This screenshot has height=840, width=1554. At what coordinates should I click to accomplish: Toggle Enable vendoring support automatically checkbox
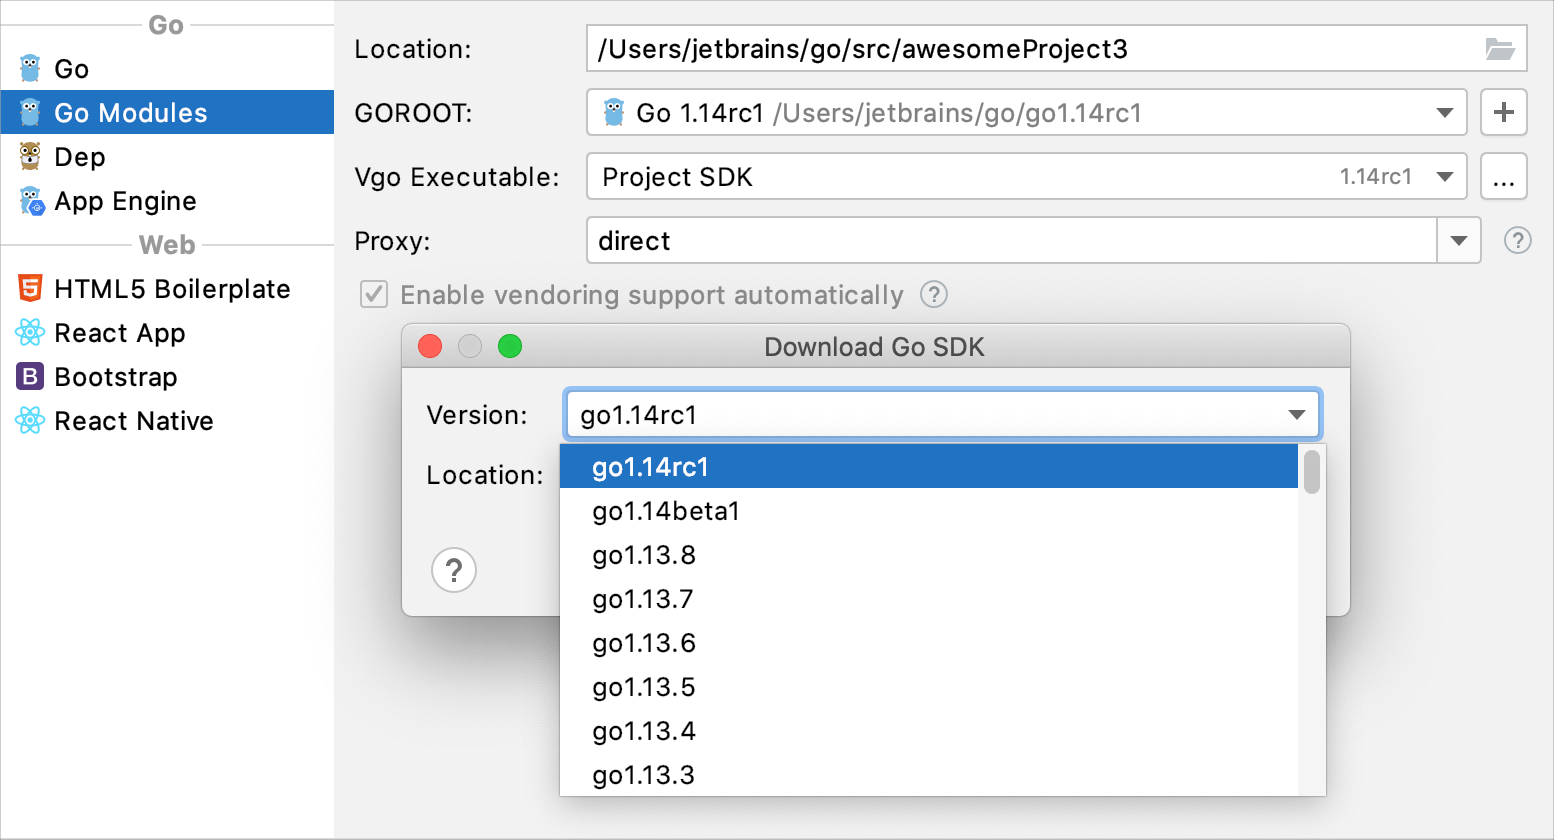pyautogui.click(x=374, y=295)
